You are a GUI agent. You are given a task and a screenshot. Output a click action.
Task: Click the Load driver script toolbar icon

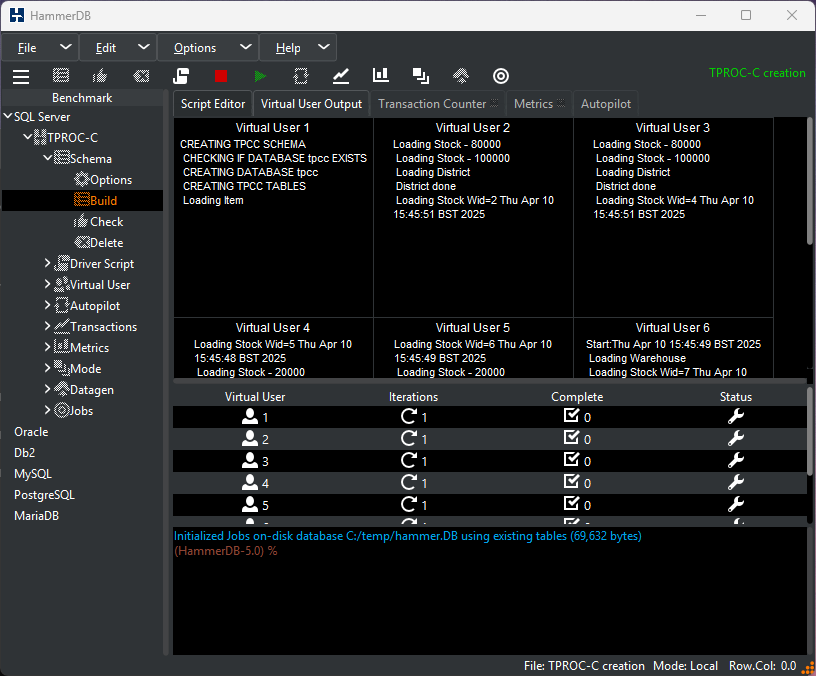point(181,76)
